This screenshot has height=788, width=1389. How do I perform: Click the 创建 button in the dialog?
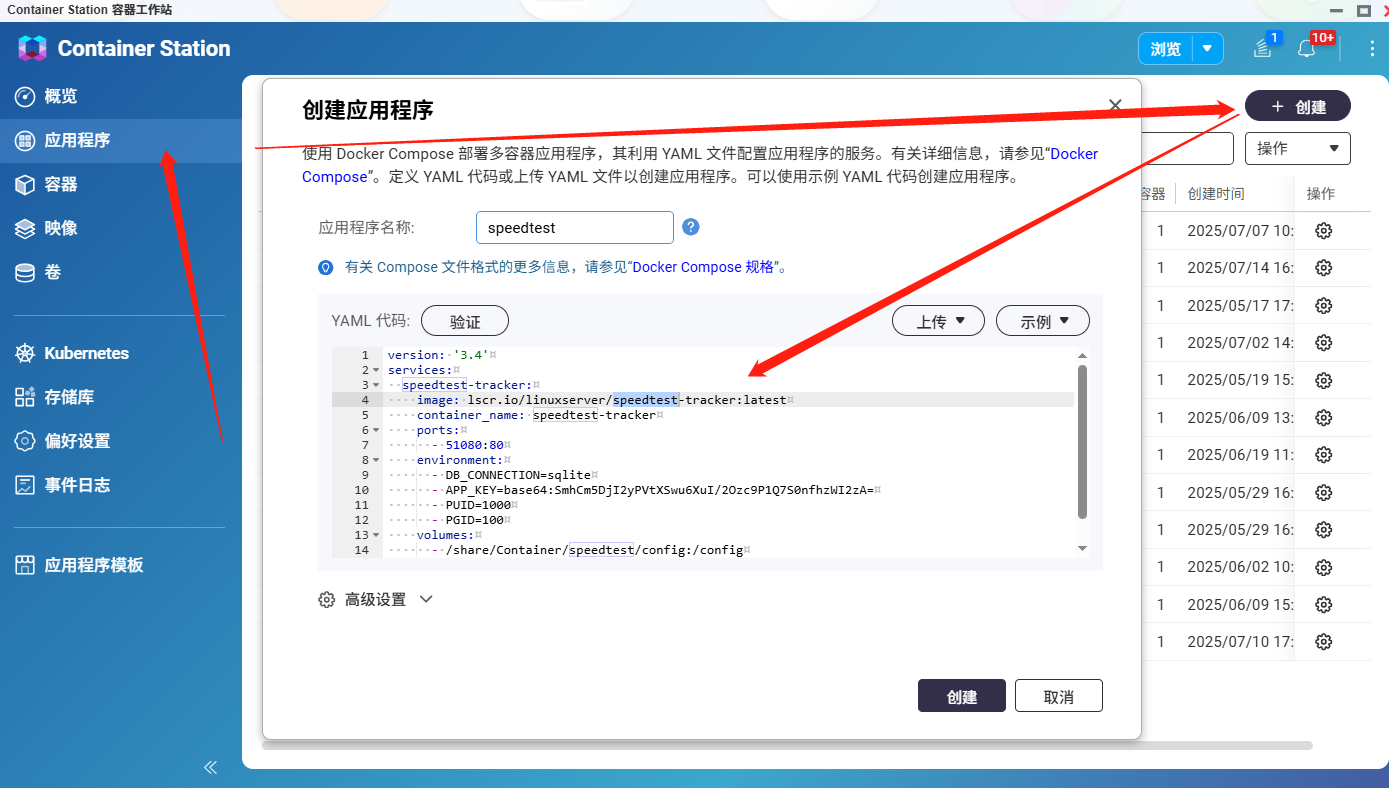point(962,696)
